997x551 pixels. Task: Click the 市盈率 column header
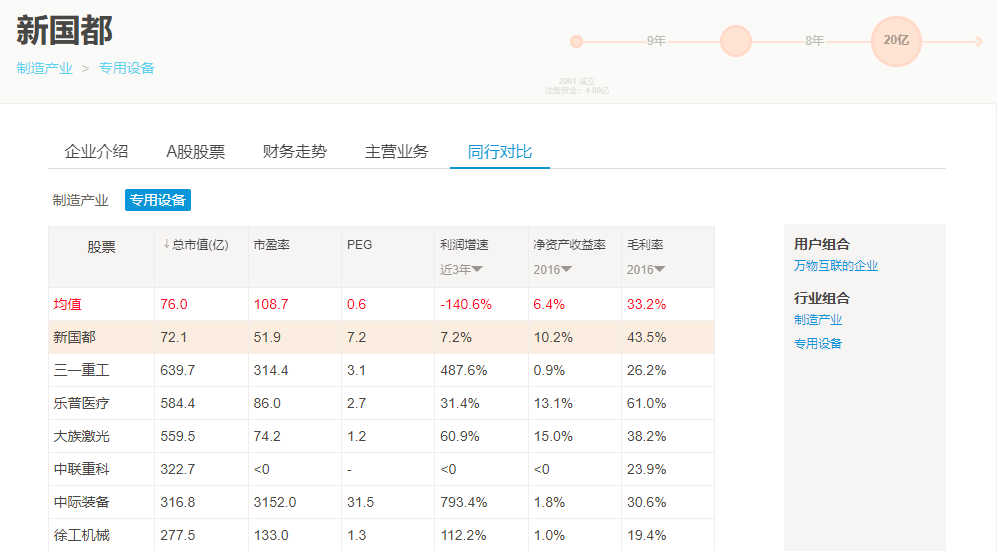coord(271,245)
